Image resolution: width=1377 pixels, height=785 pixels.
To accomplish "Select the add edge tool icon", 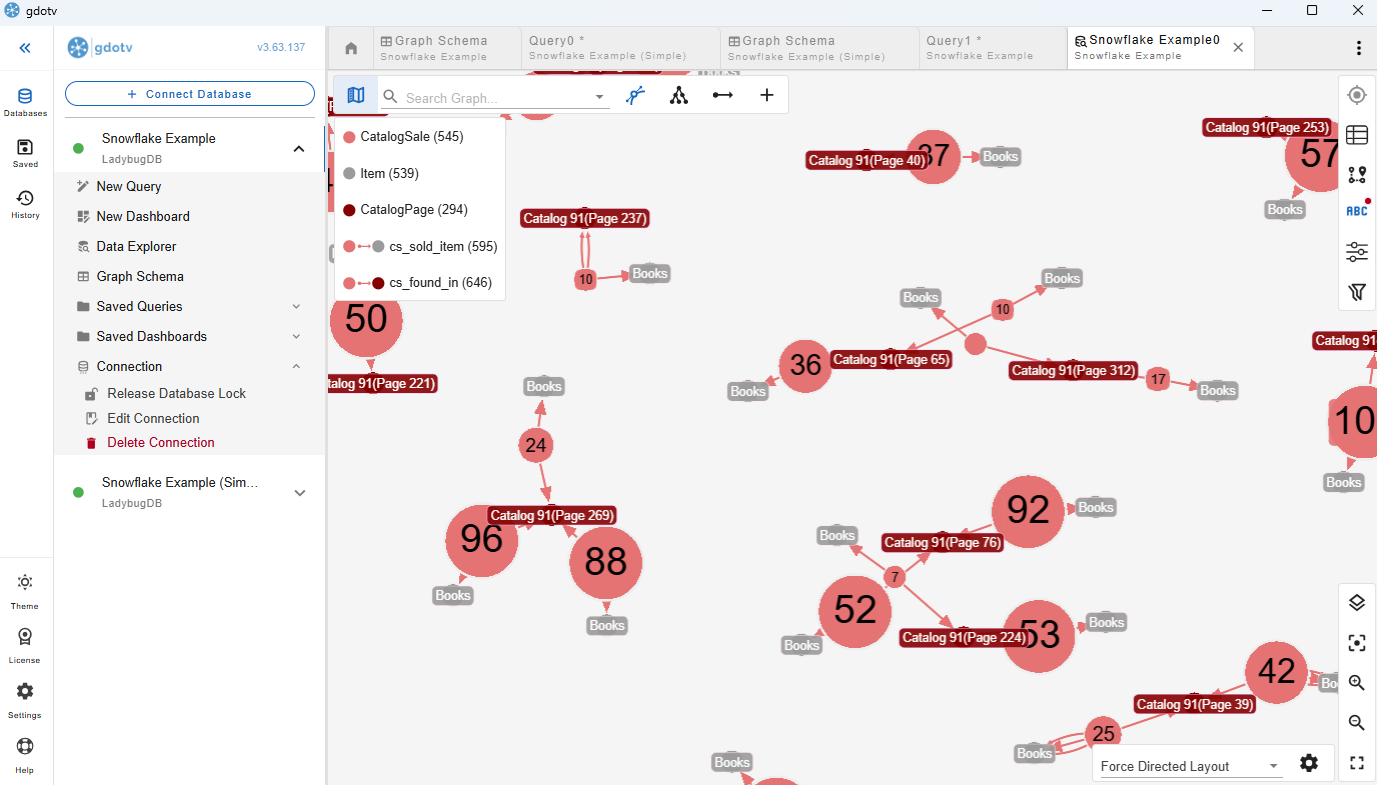I will click(722, 95).
